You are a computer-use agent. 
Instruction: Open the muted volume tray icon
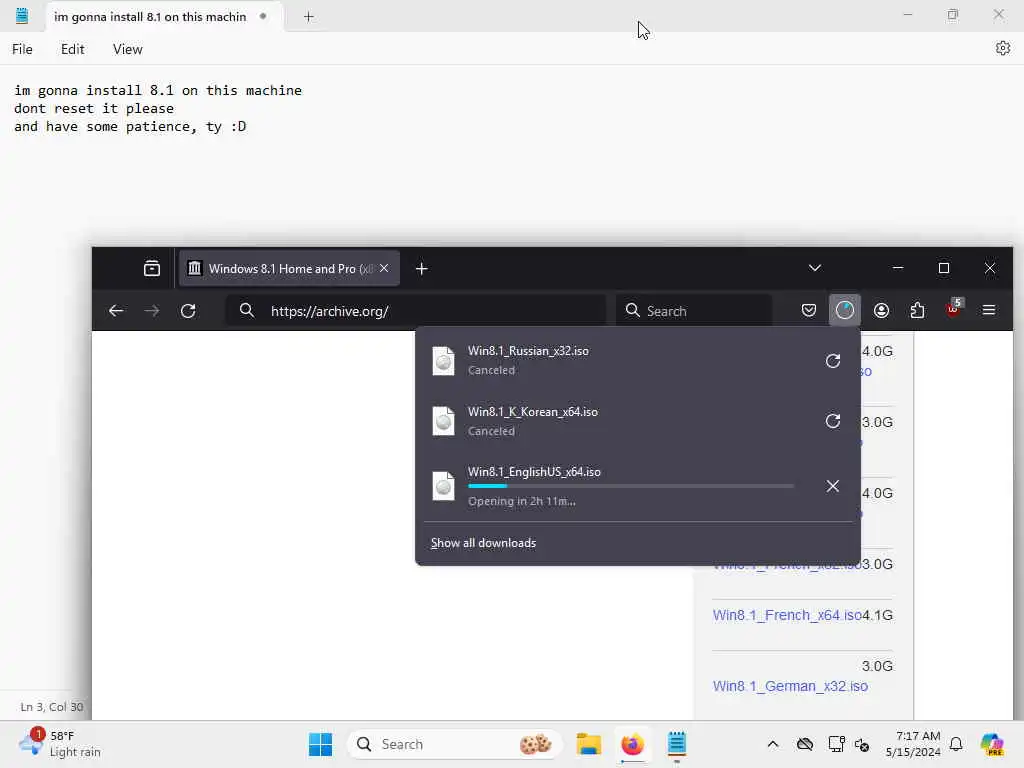[x=861, y=744]
